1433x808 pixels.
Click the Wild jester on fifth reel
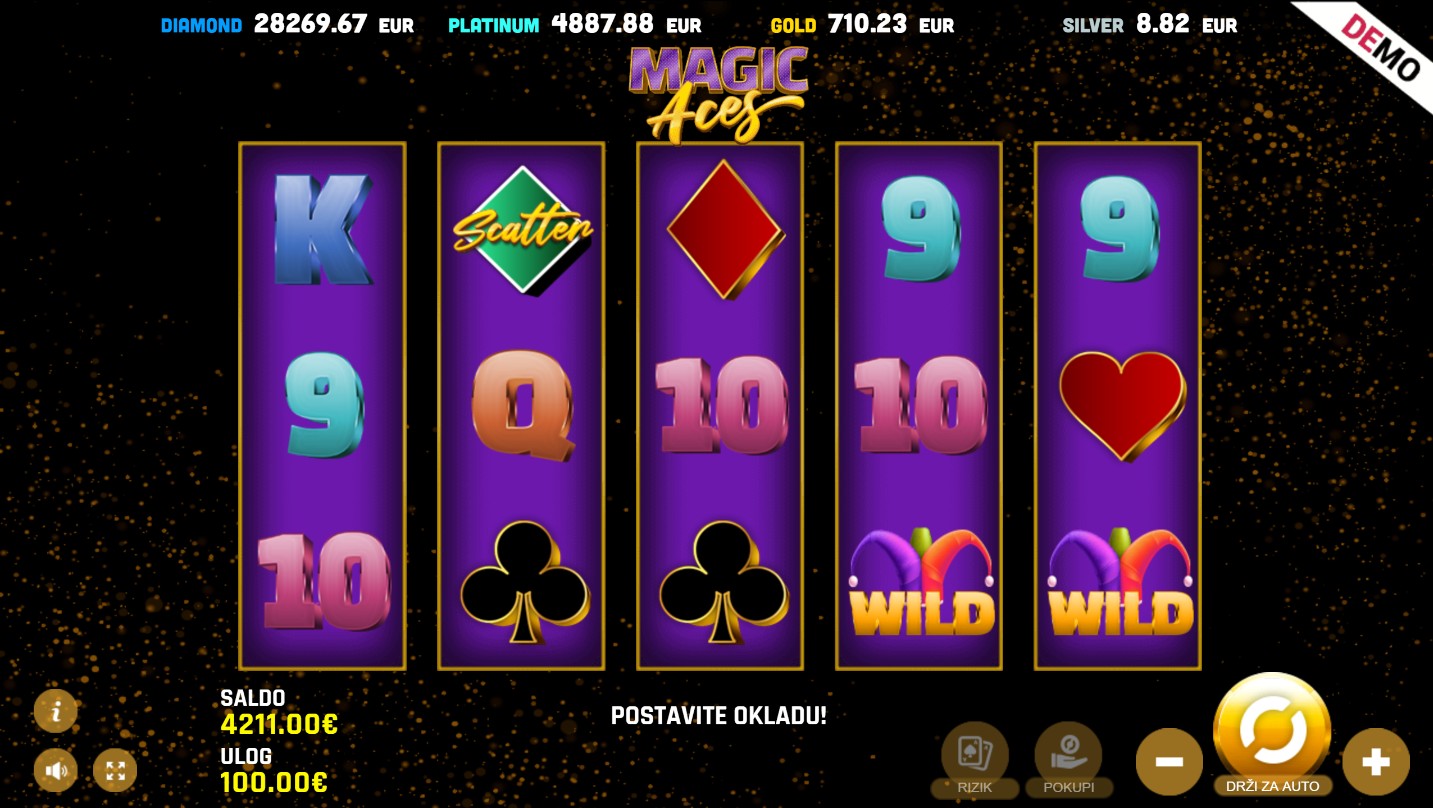[x=1120, y=582]
